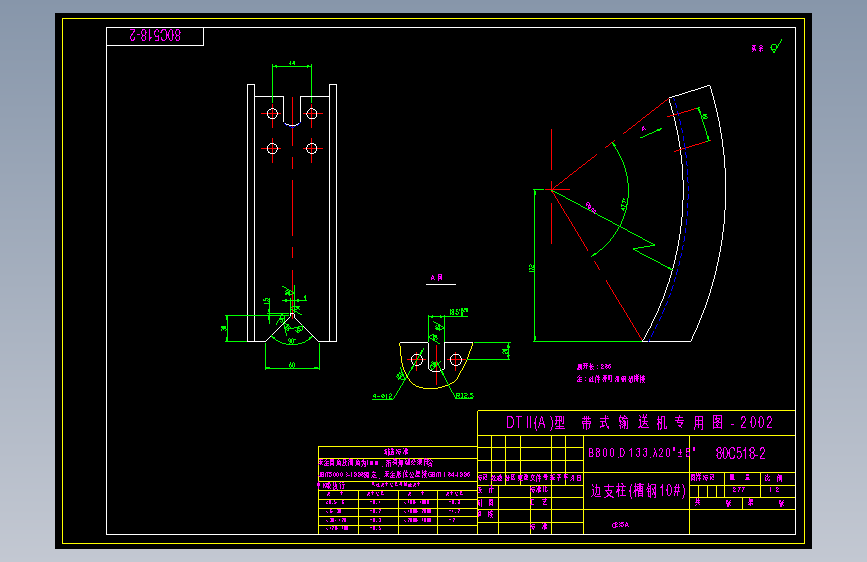Click the "A向" view label
Screen dimensions: 867x562
click(x=437, y=278)
